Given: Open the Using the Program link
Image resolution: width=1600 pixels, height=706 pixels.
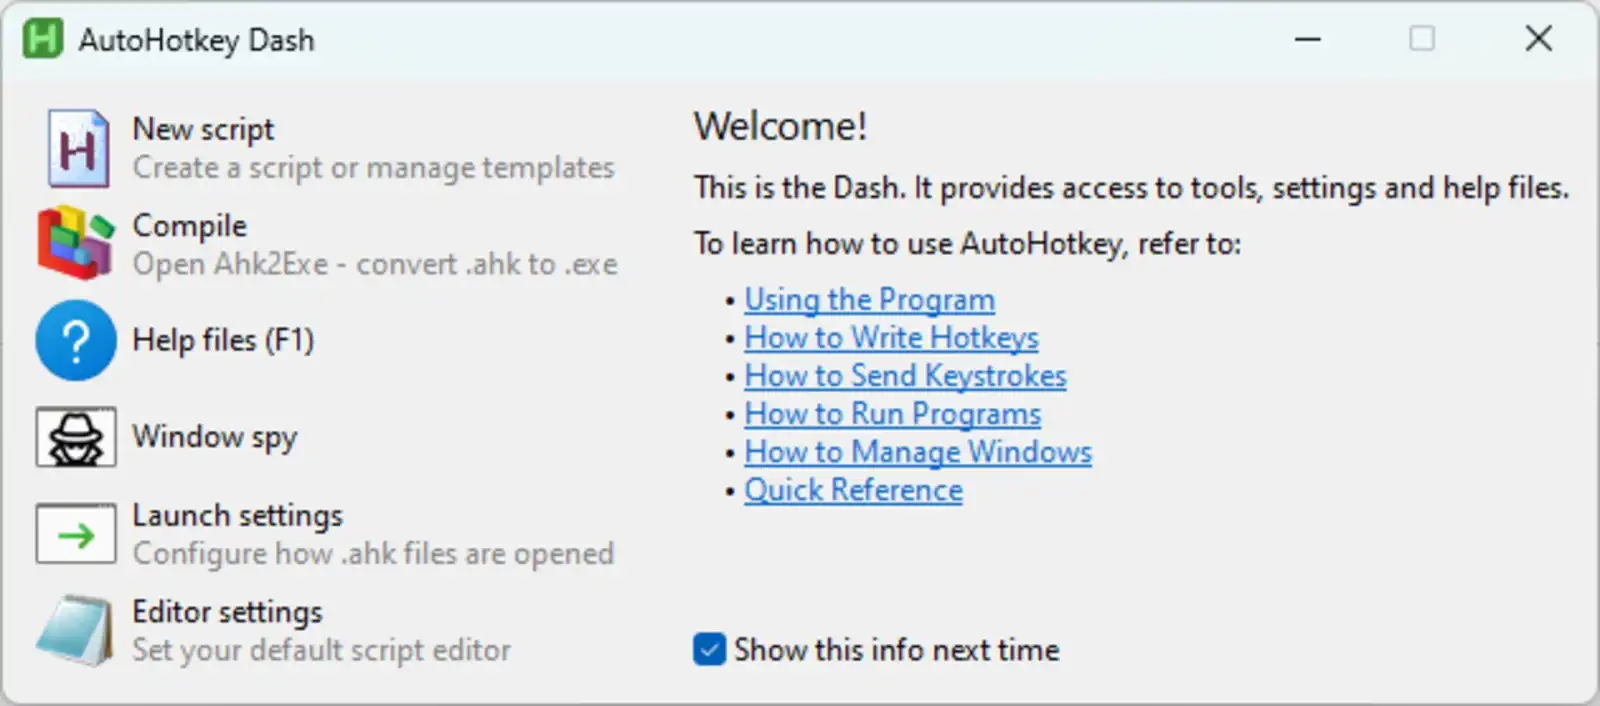Looking at the screenshot, I should pyautogui.click(x=869, y=299).
